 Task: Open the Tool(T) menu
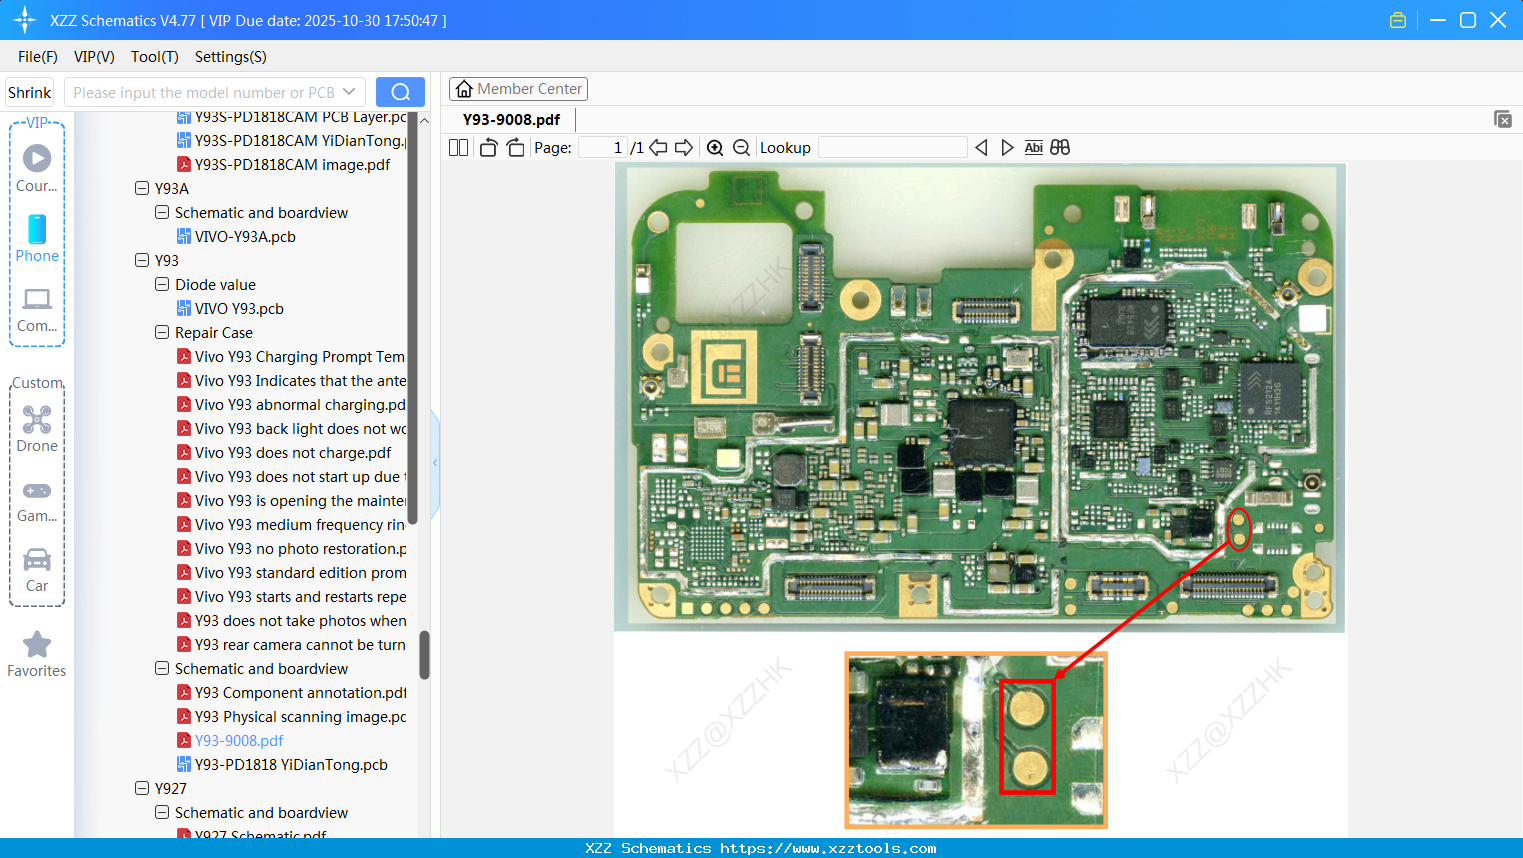click(x=154, y=56)
